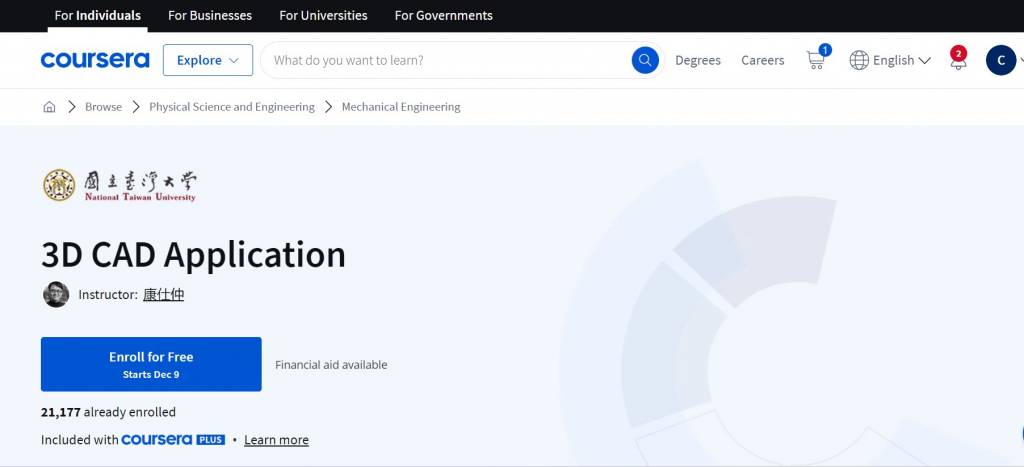Open the shopping cart
The image size is (1024, 467).
816,60
